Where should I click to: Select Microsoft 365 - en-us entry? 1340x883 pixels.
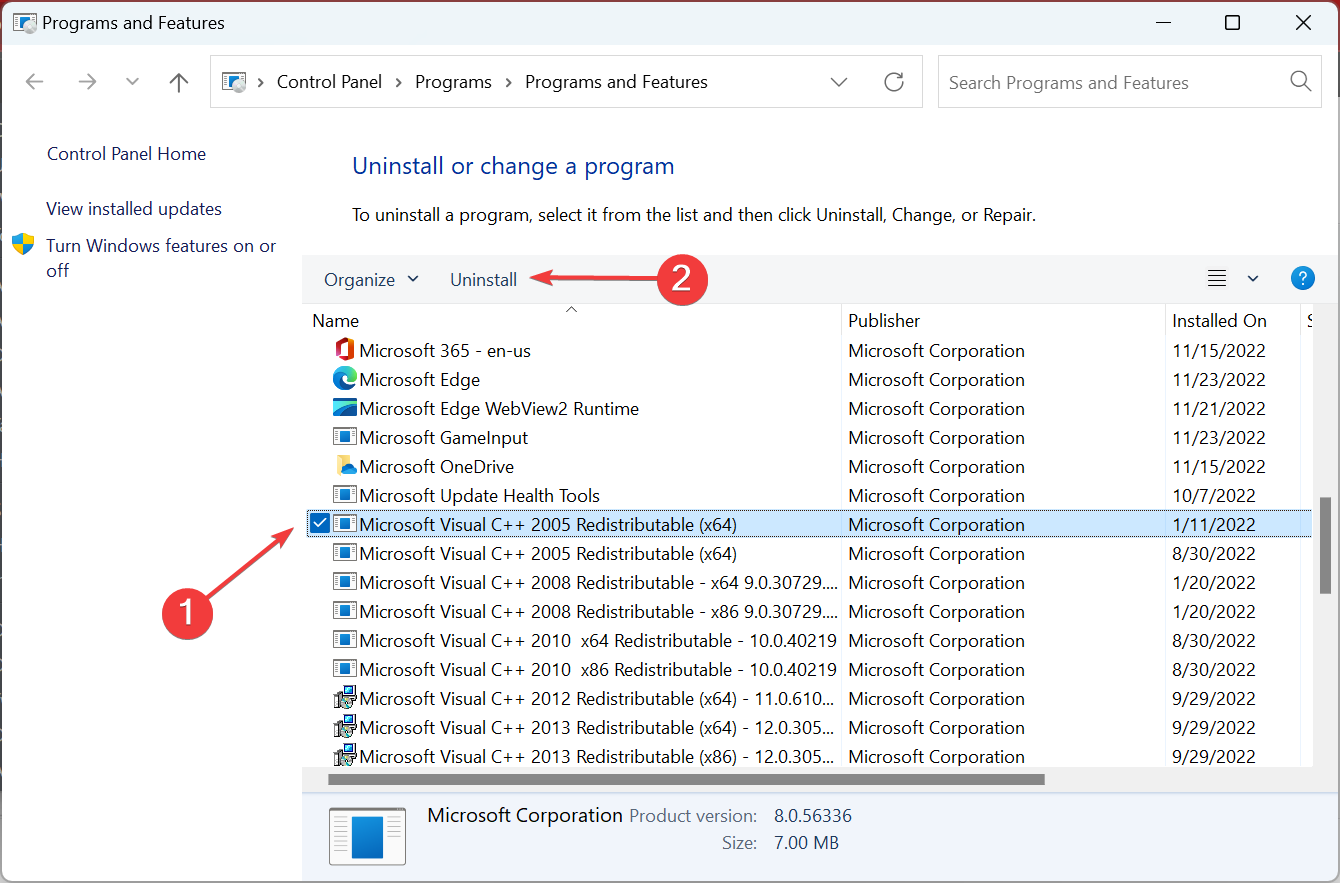445,351
